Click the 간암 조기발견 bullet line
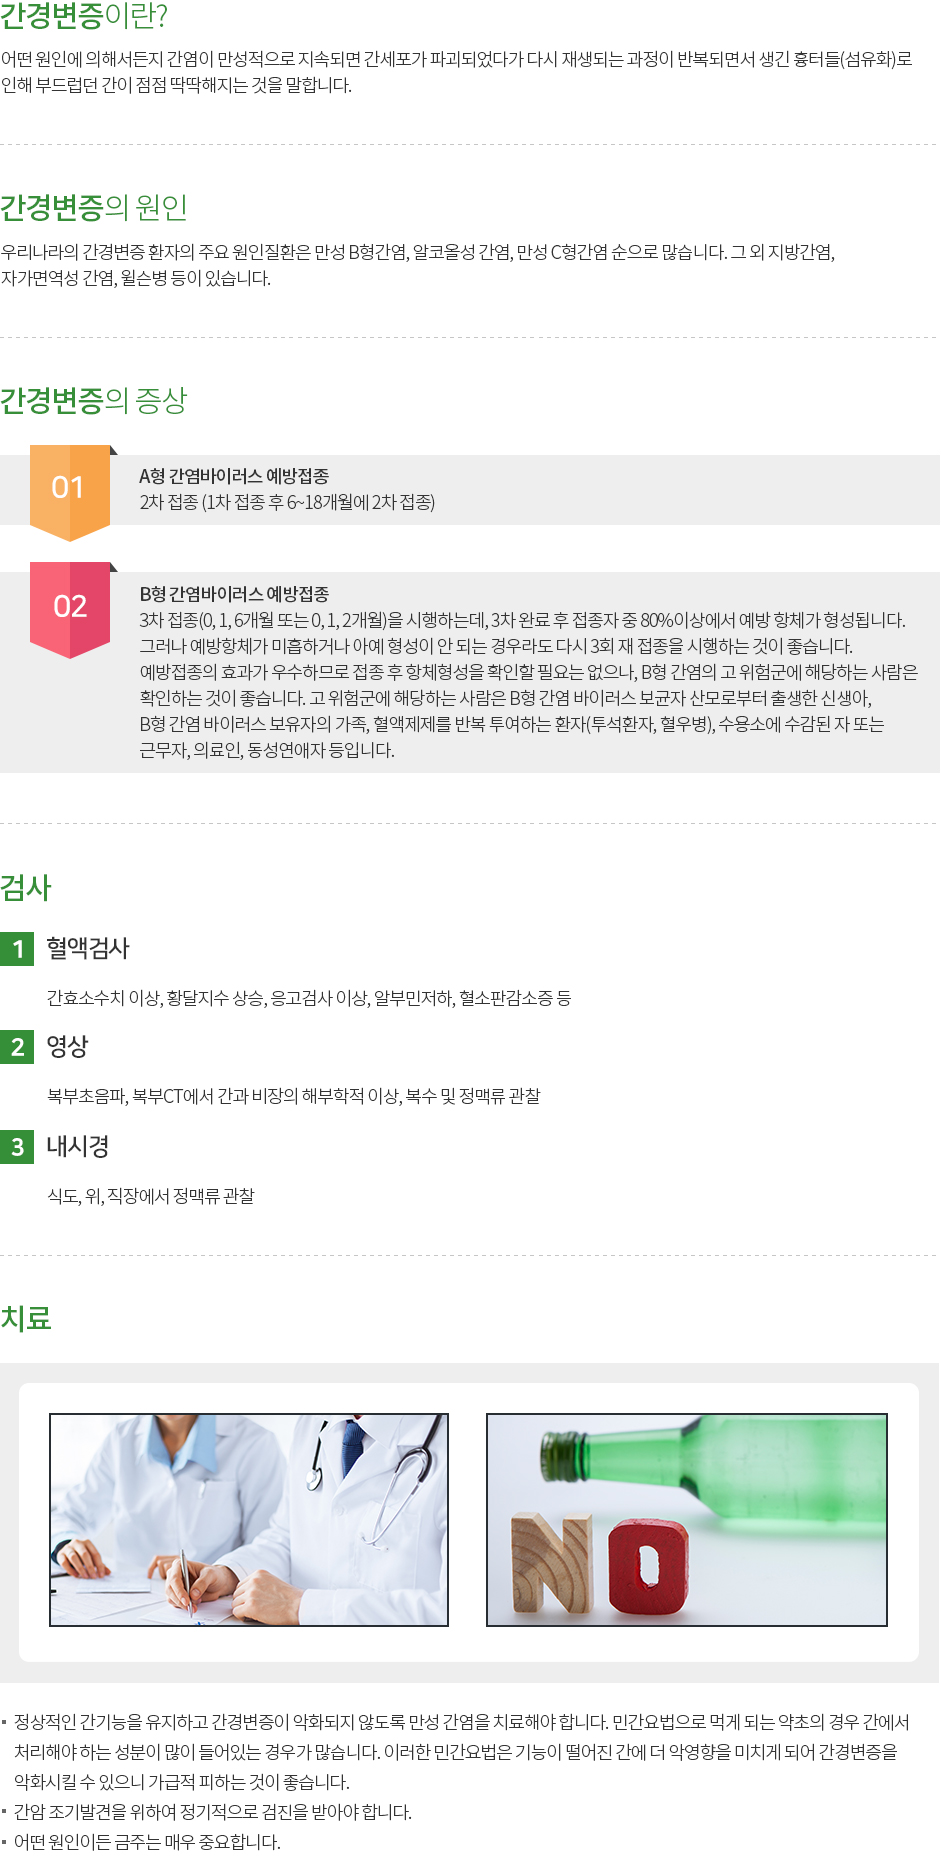This screenshot has height=1859, width=941. (213, 1811)
